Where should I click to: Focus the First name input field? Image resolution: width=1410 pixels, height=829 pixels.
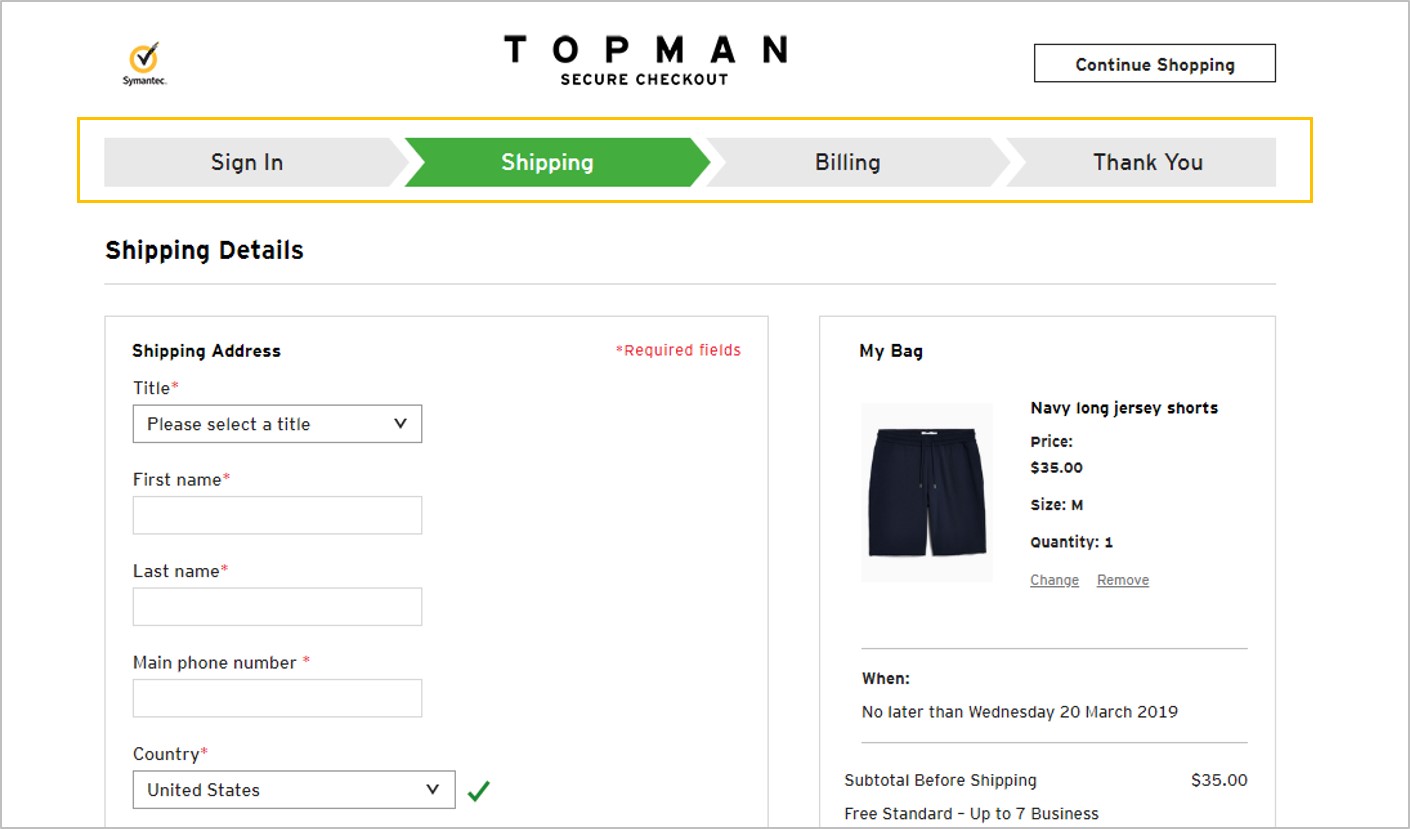click(x=277, y=515)
